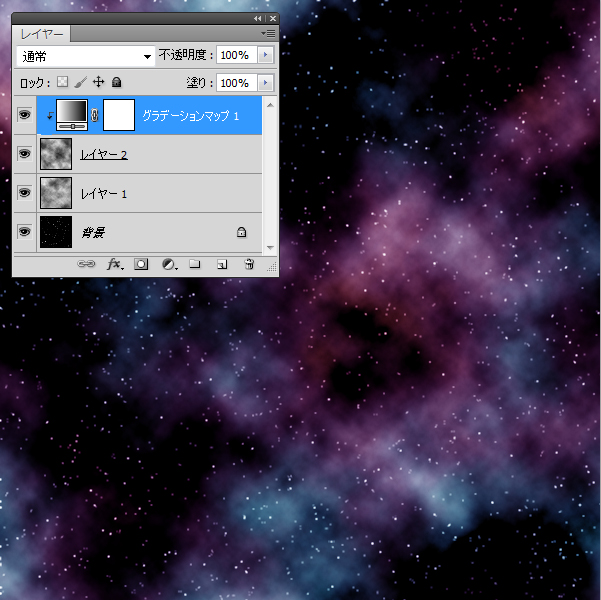
Task: Select レイヤー 2 layer name
Action: (x=104, y=155)
